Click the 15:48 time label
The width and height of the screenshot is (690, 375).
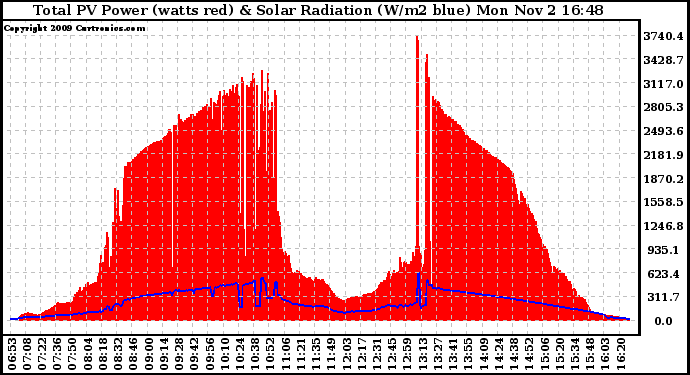590,354
